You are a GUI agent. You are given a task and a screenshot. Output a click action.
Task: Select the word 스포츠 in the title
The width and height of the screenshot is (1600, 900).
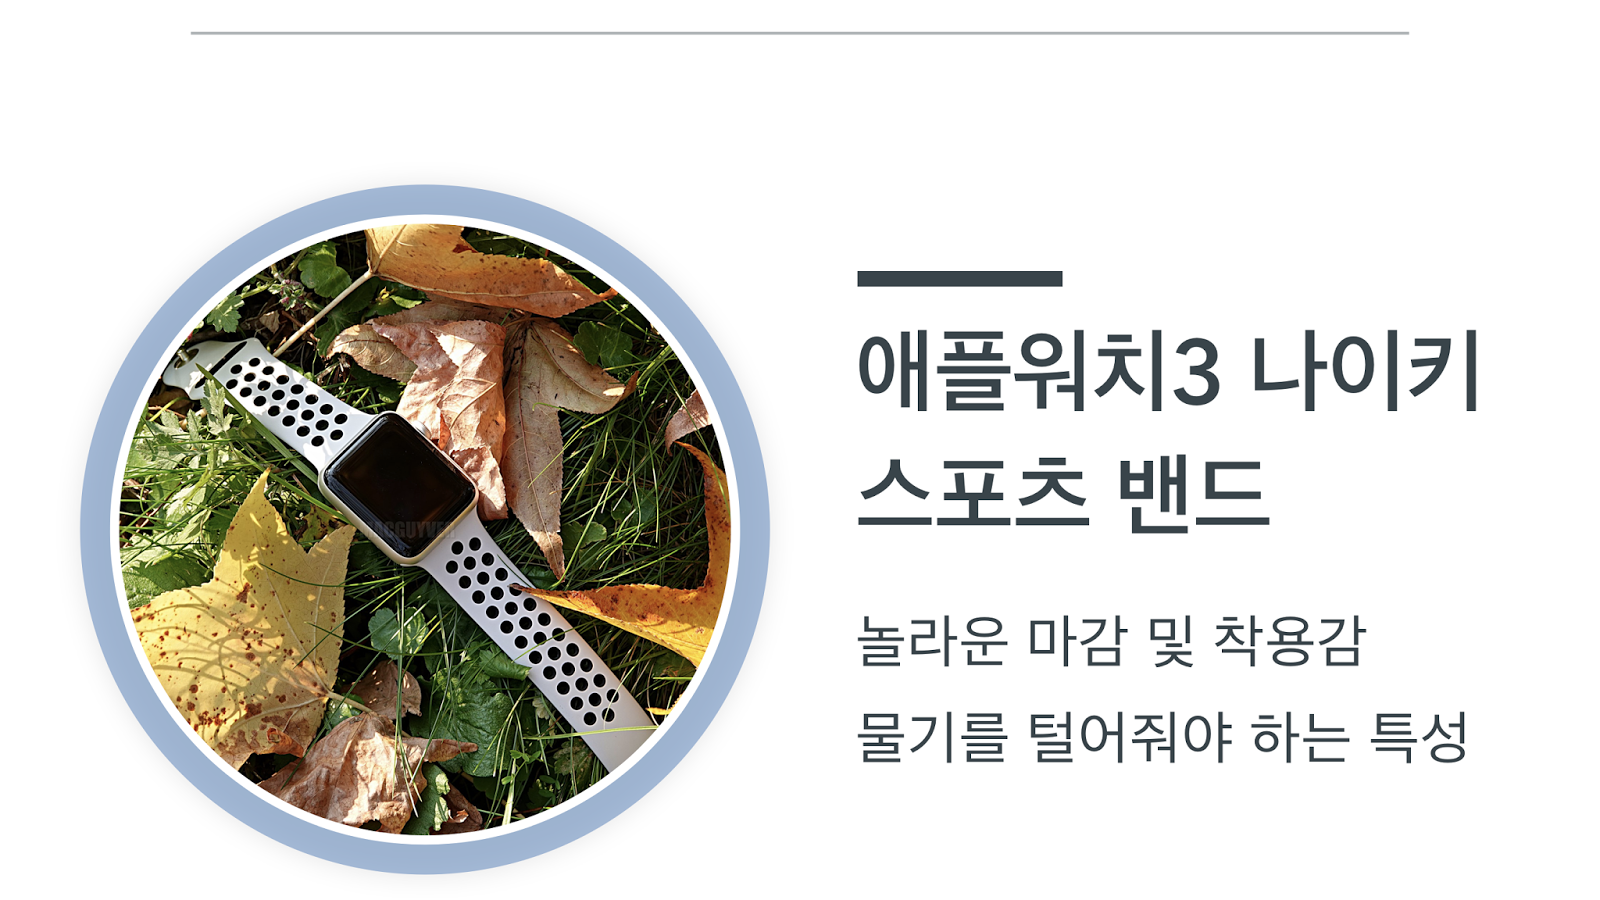point(972,492)
